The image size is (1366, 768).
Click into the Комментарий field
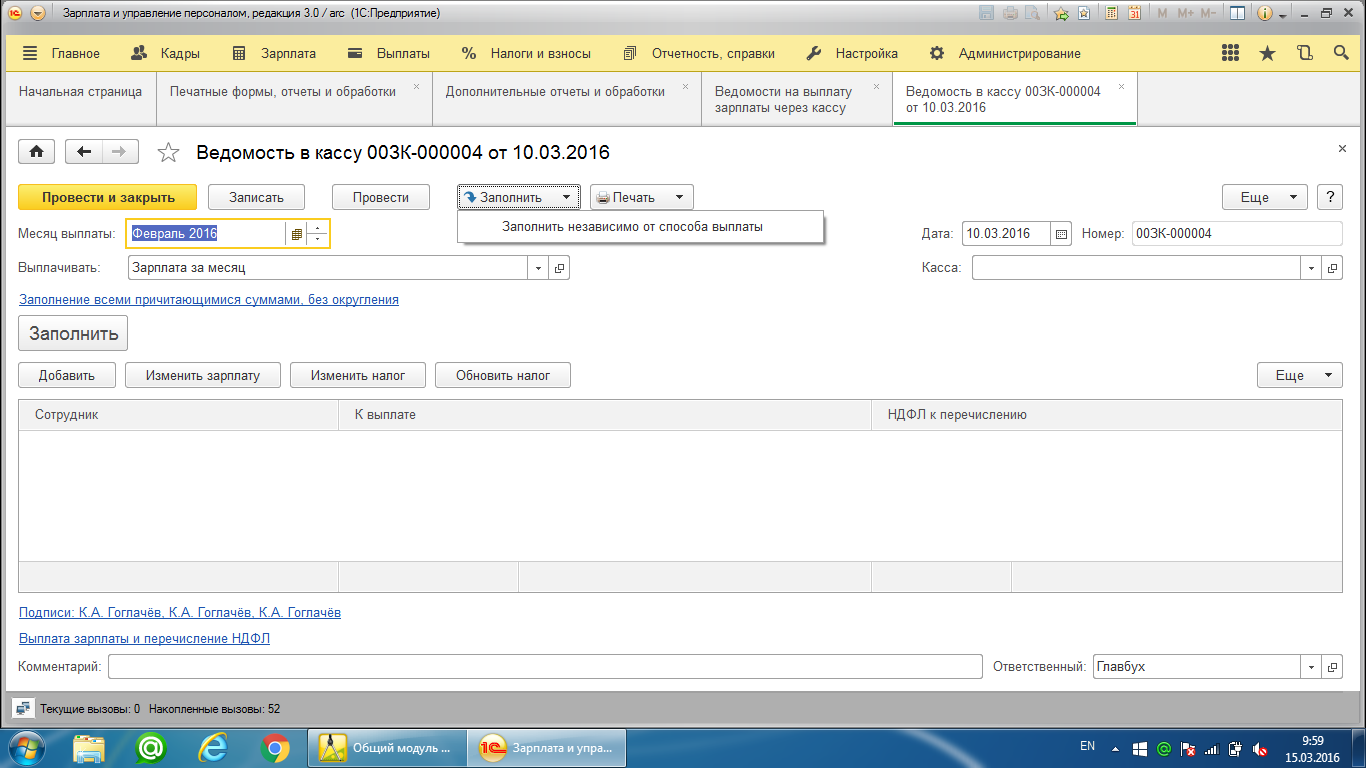[x=545, y=667]
